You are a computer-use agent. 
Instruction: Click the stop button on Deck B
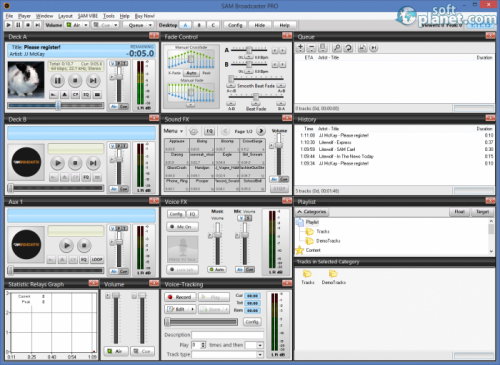click(75, 163)
